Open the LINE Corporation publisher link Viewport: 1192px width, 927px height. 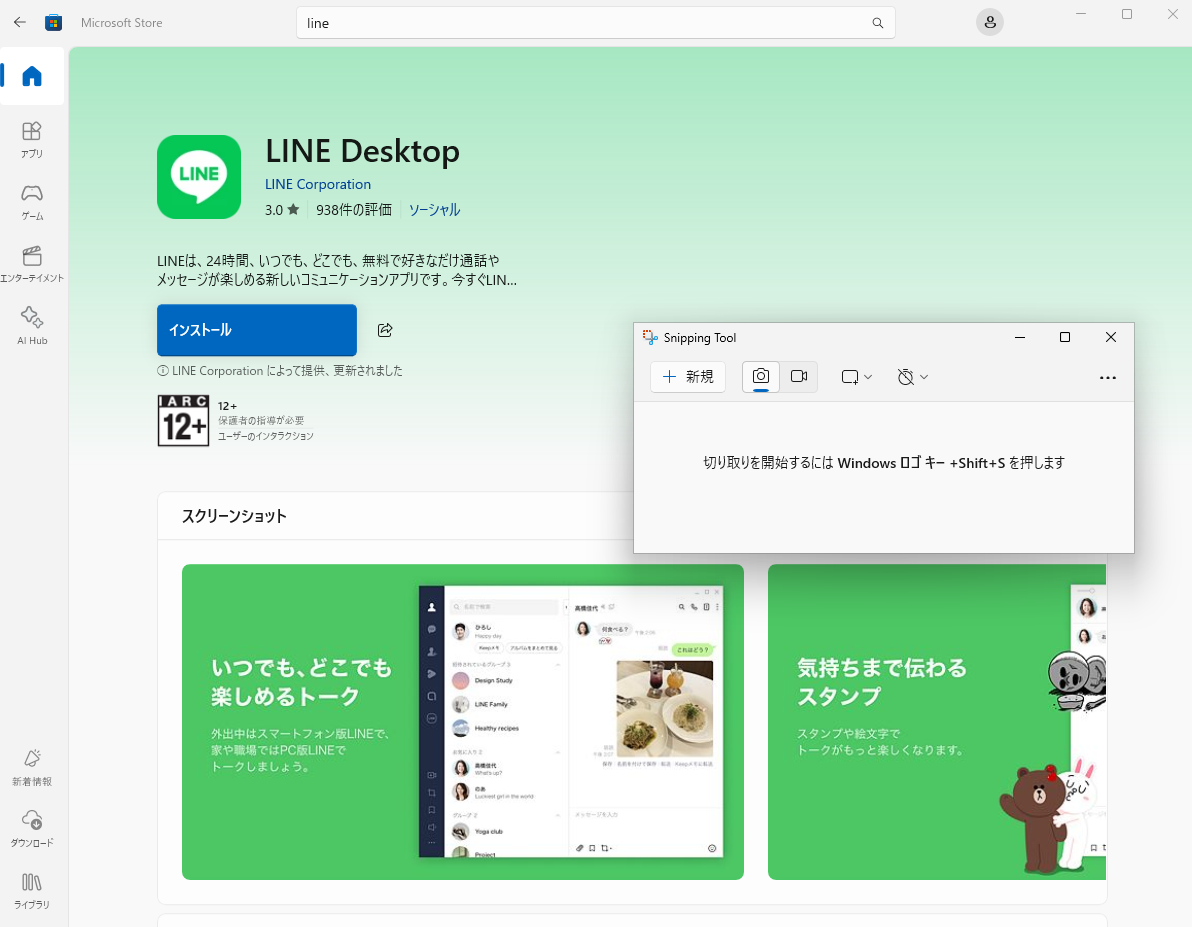(x=318, y=184)
